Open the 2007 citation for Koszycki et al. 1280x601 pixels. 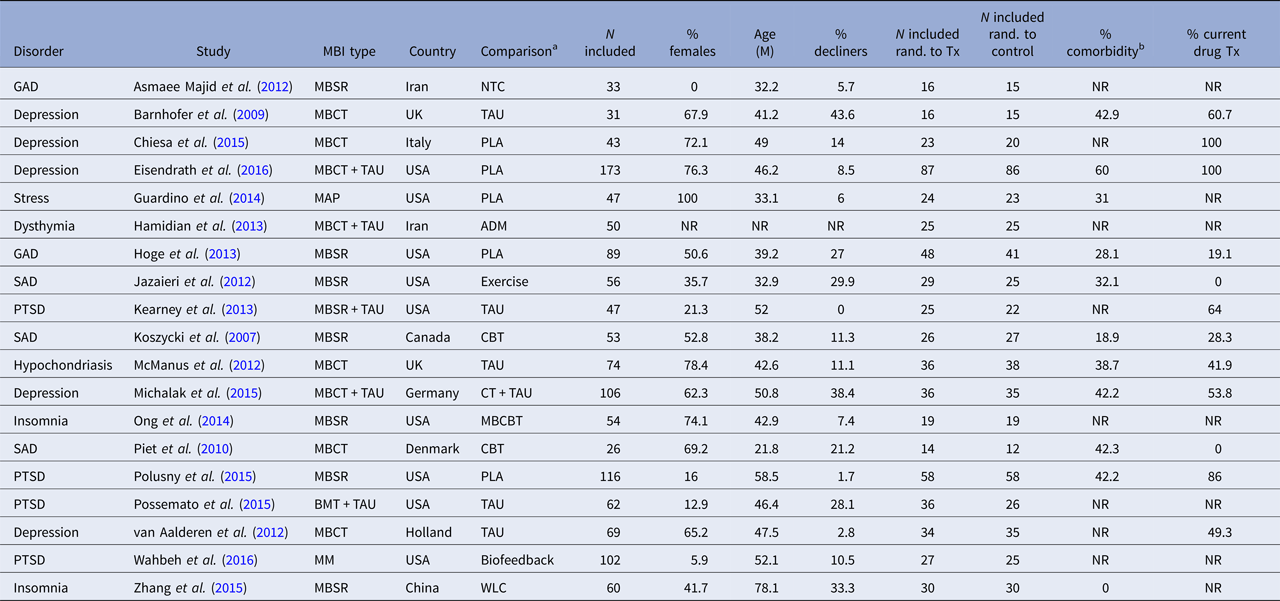click(x=243, y=339)
